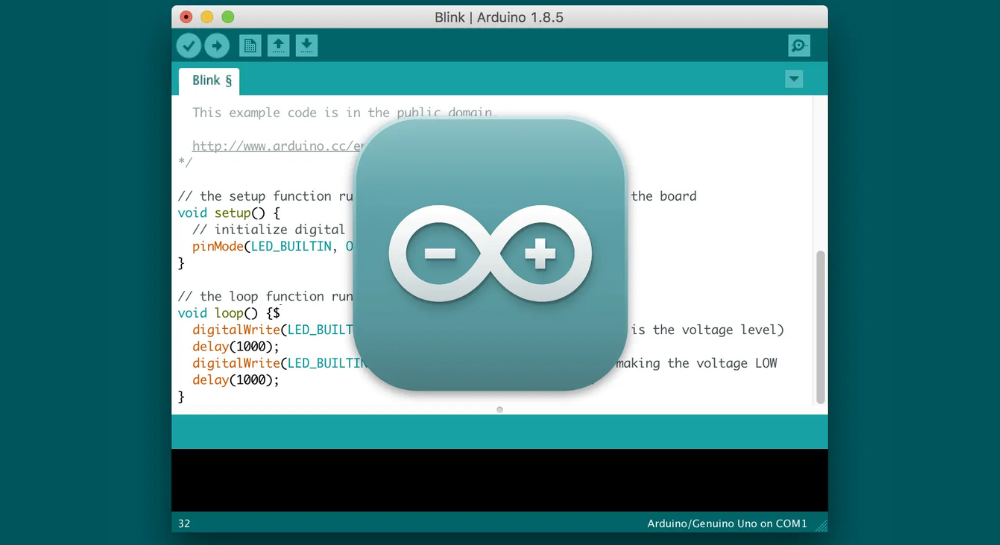Viewport: 1000px width, 545px height.
Task: Open the tab options dropdown arrow
Action: coord(794,79)
